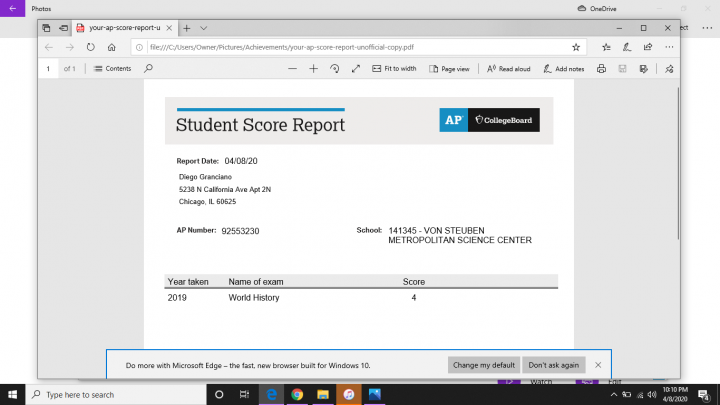Open Task View
The image size is (720, 405).
click(x=244, y=394)
